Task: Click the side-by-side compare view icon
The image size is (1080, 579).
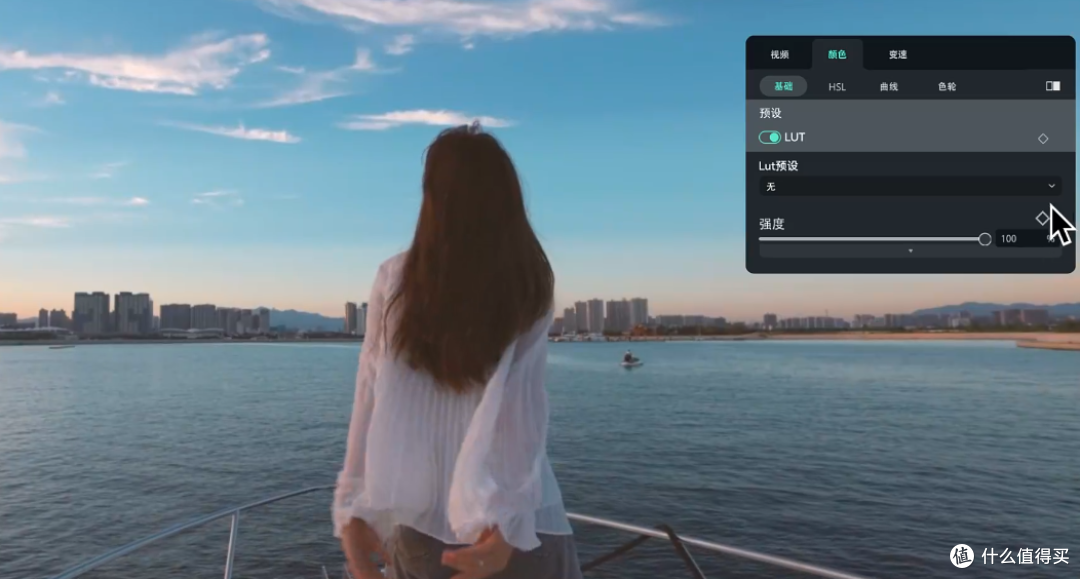Action: [x=1052, y=86]
